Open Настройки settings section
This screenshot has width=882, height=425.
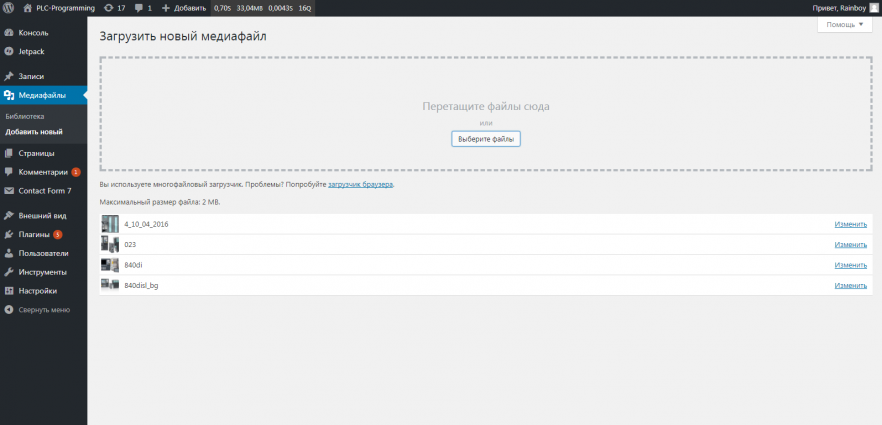[37, 291]
